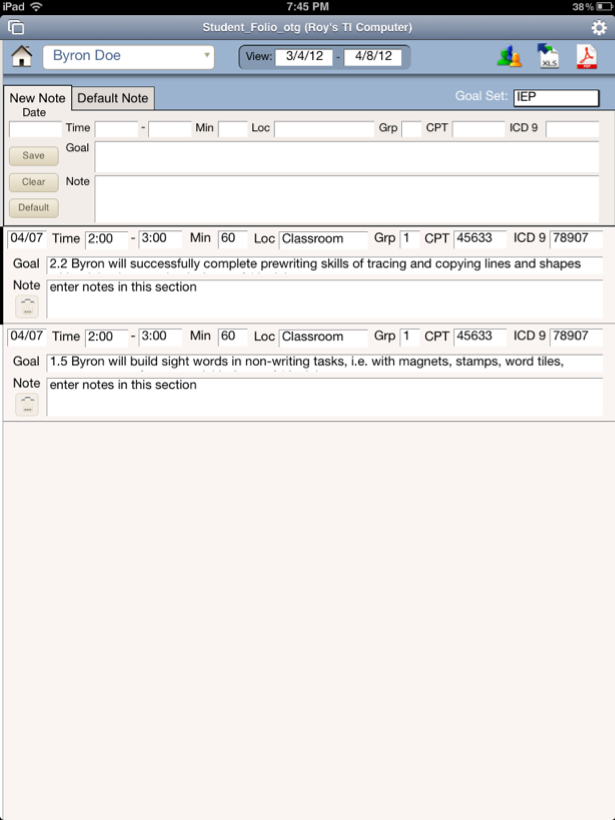
Task: Switch to the Default Note tab
Action: (x=113, y=98)
